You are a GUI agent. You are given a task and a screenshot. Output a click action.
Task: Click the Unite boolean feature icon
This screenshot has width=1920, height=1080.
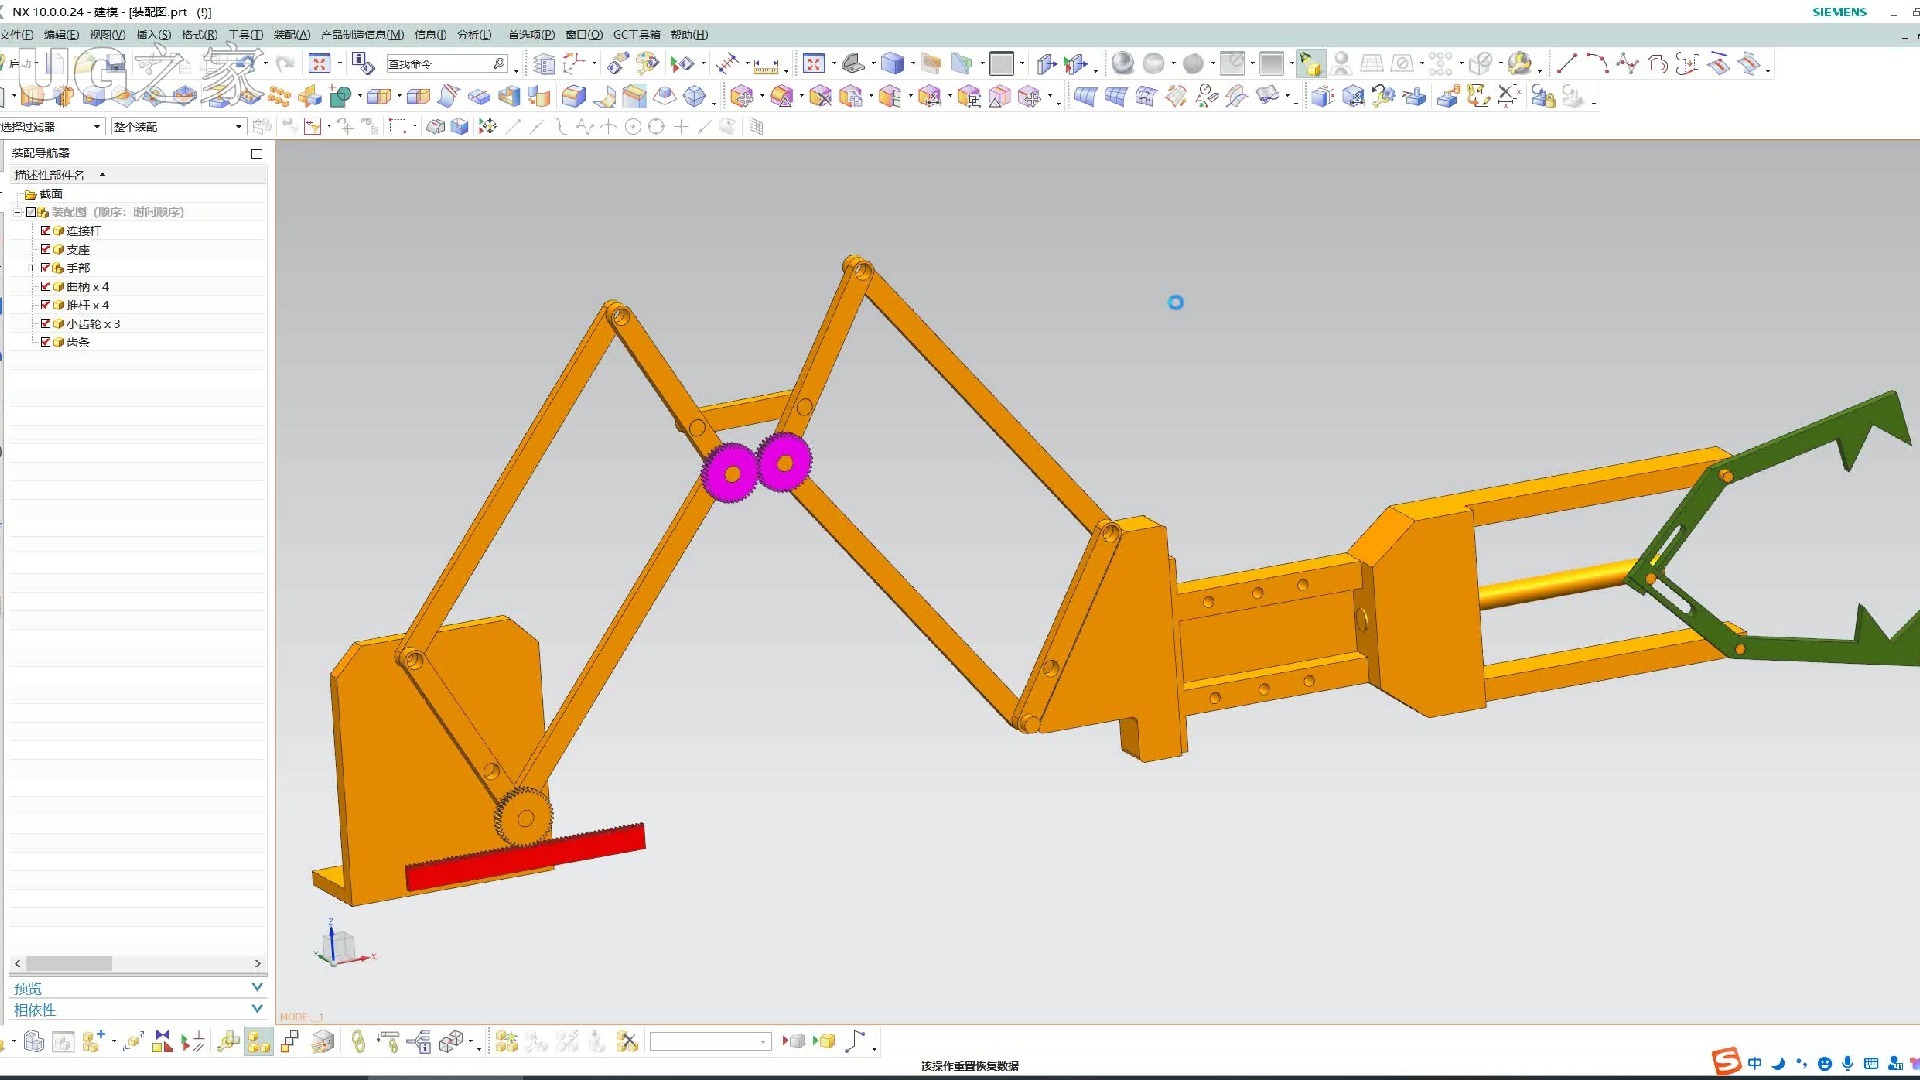click(340, 97)
